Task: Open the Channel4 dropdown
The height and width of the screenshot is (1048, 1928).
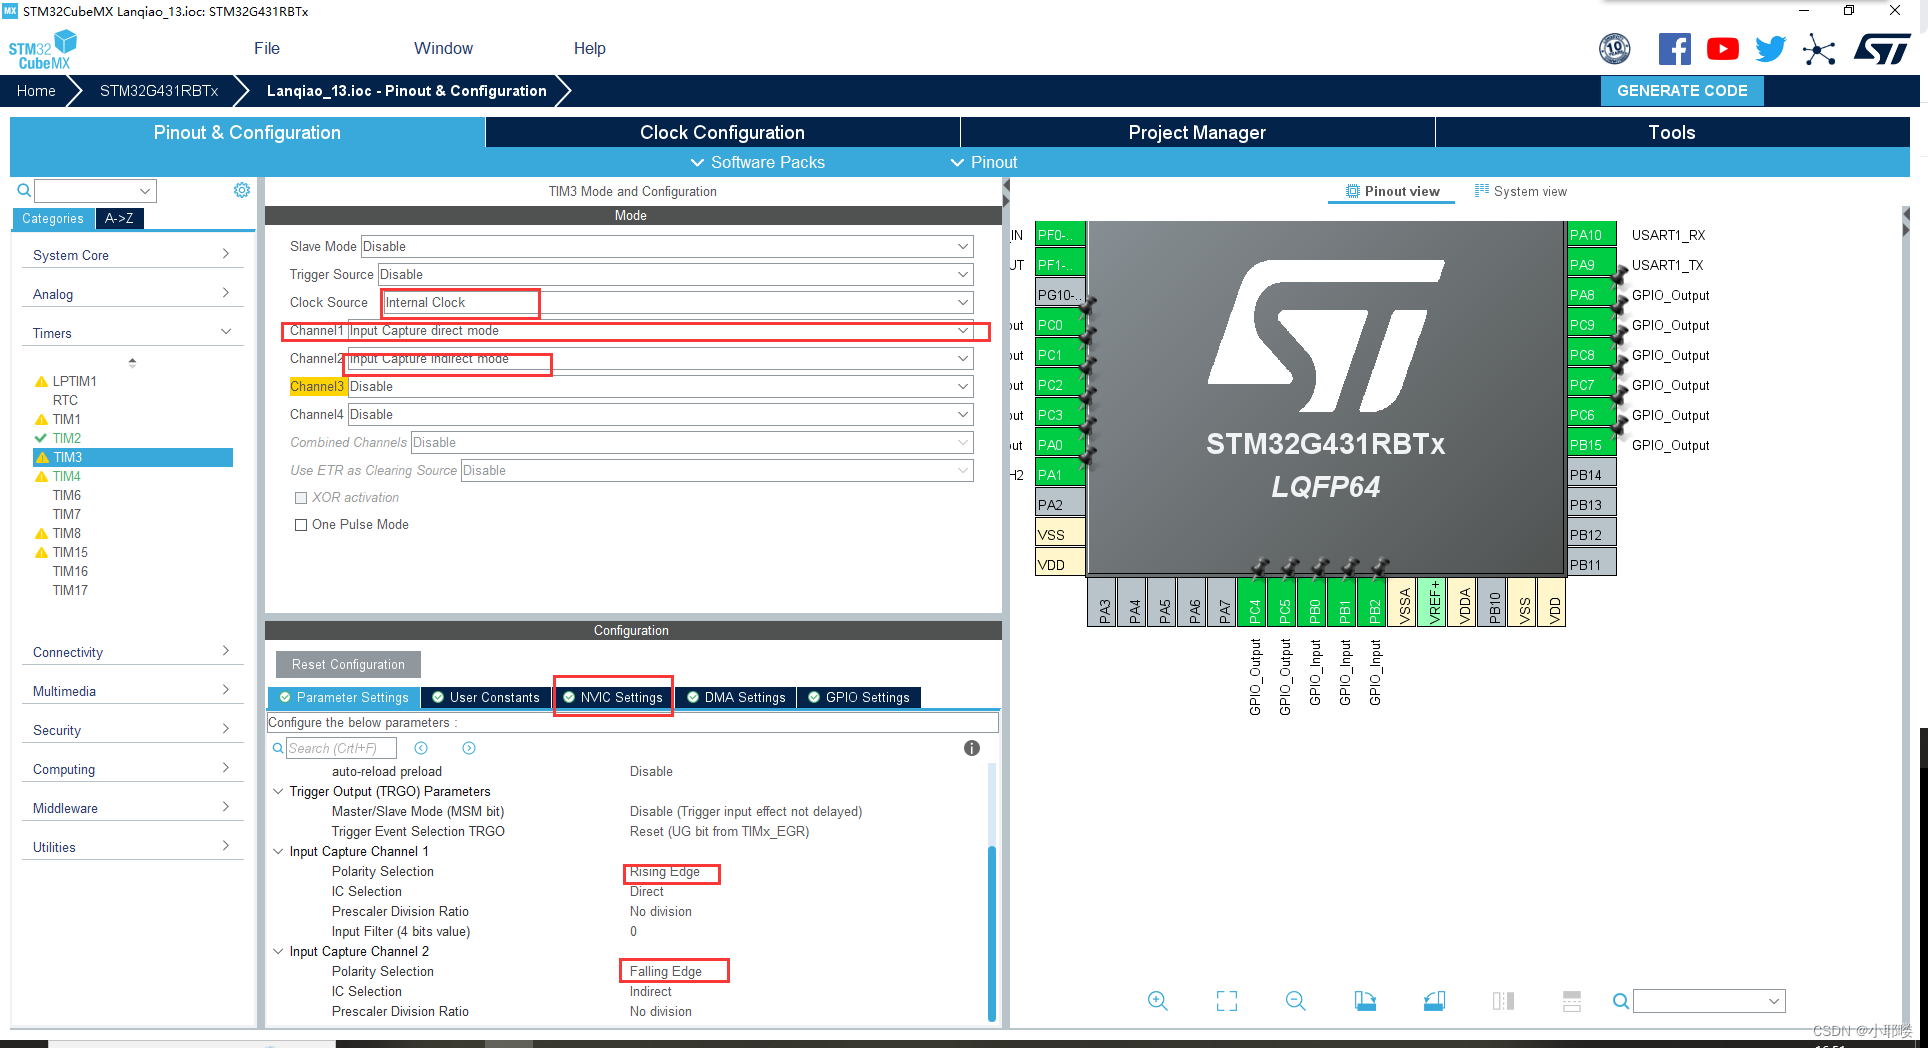Action: pyautogui.click(x=660, y=415)
